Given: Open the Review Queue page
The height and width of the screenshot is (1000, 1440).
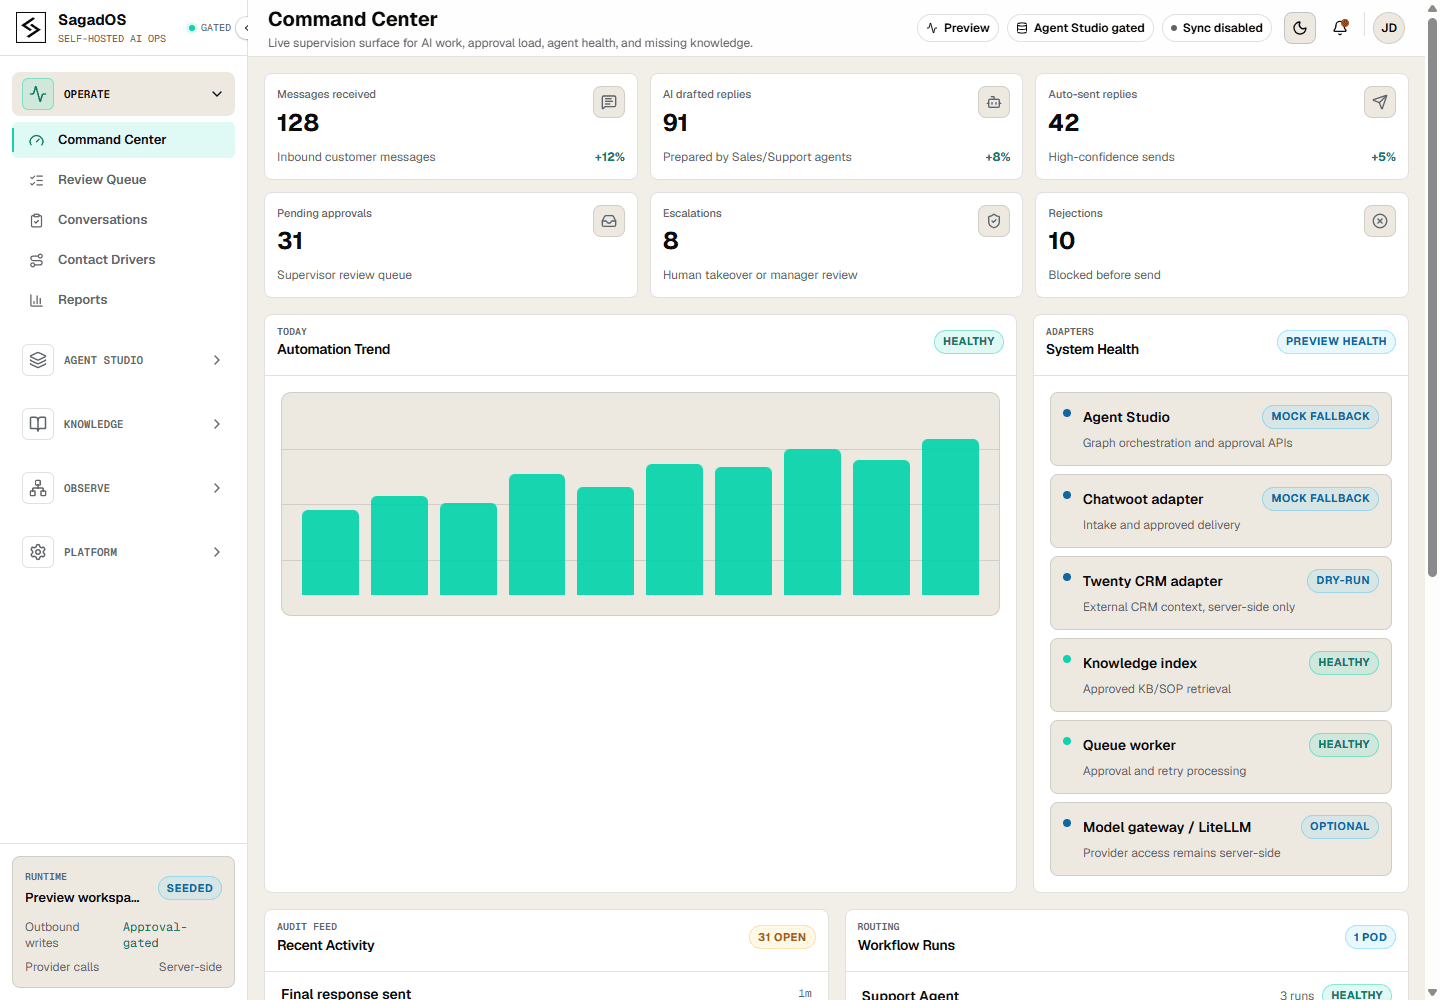Looking at the screenshot, I should click(124, 180).
